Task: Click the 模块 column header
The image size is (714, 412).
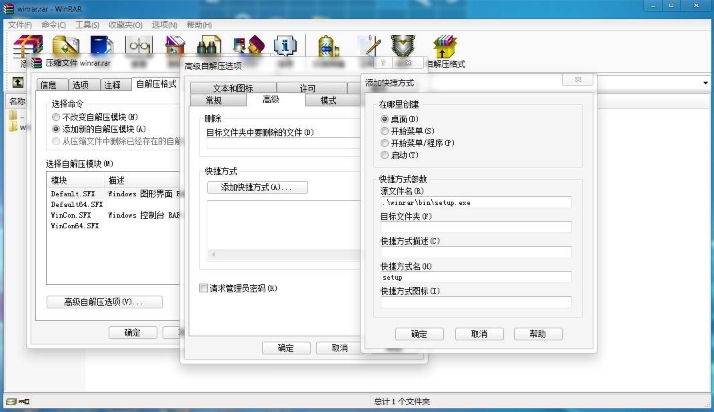Action: (x=76, y=180)
